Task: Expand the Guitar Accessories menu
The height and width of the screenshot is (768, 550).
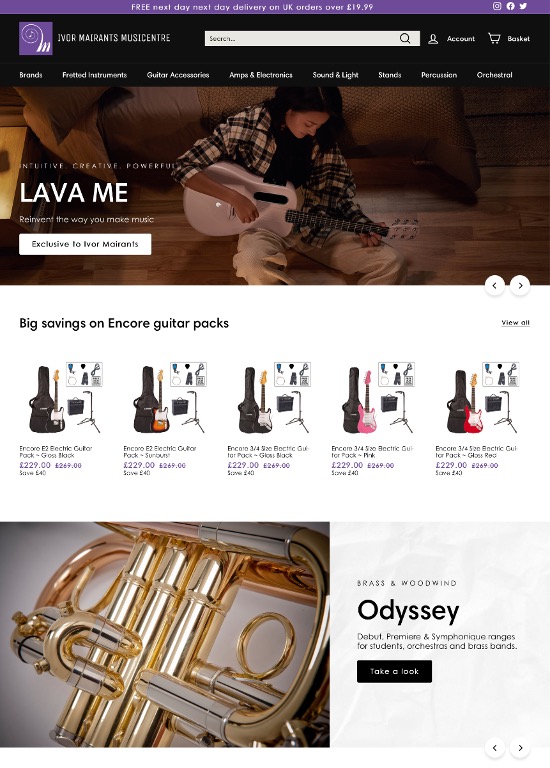Action: coord(178,75)
